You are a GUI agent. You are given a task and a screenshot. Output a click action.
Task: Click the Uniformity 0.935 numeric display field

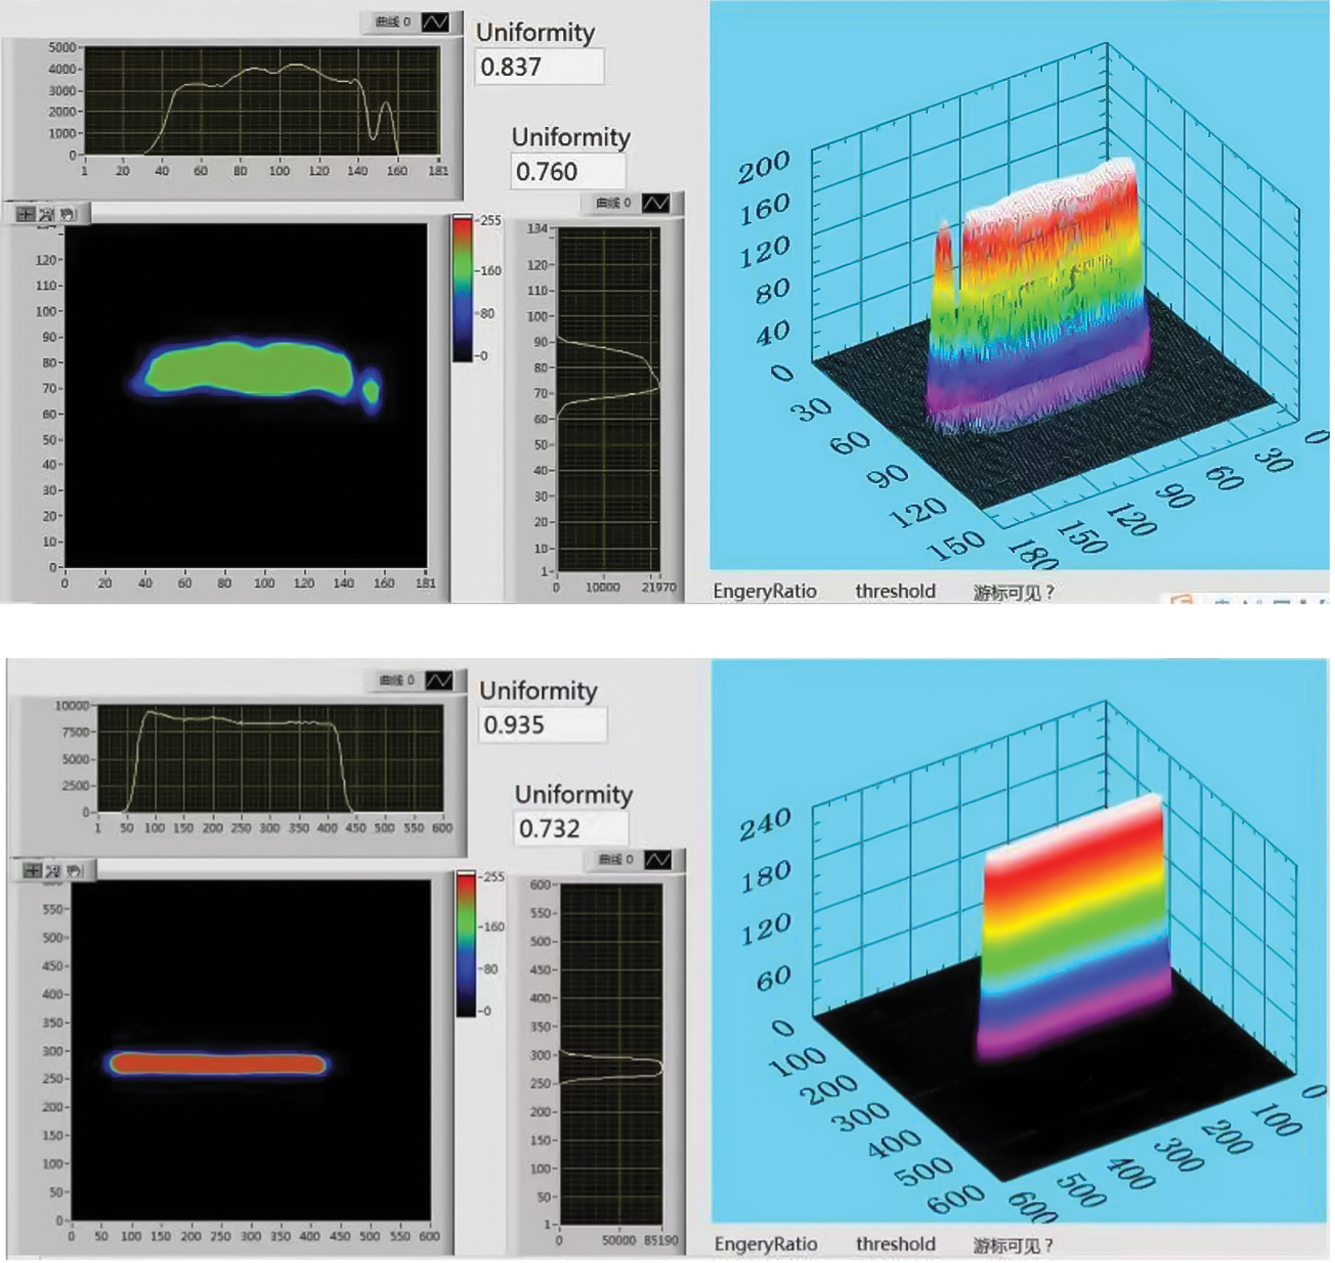[541, 722]
